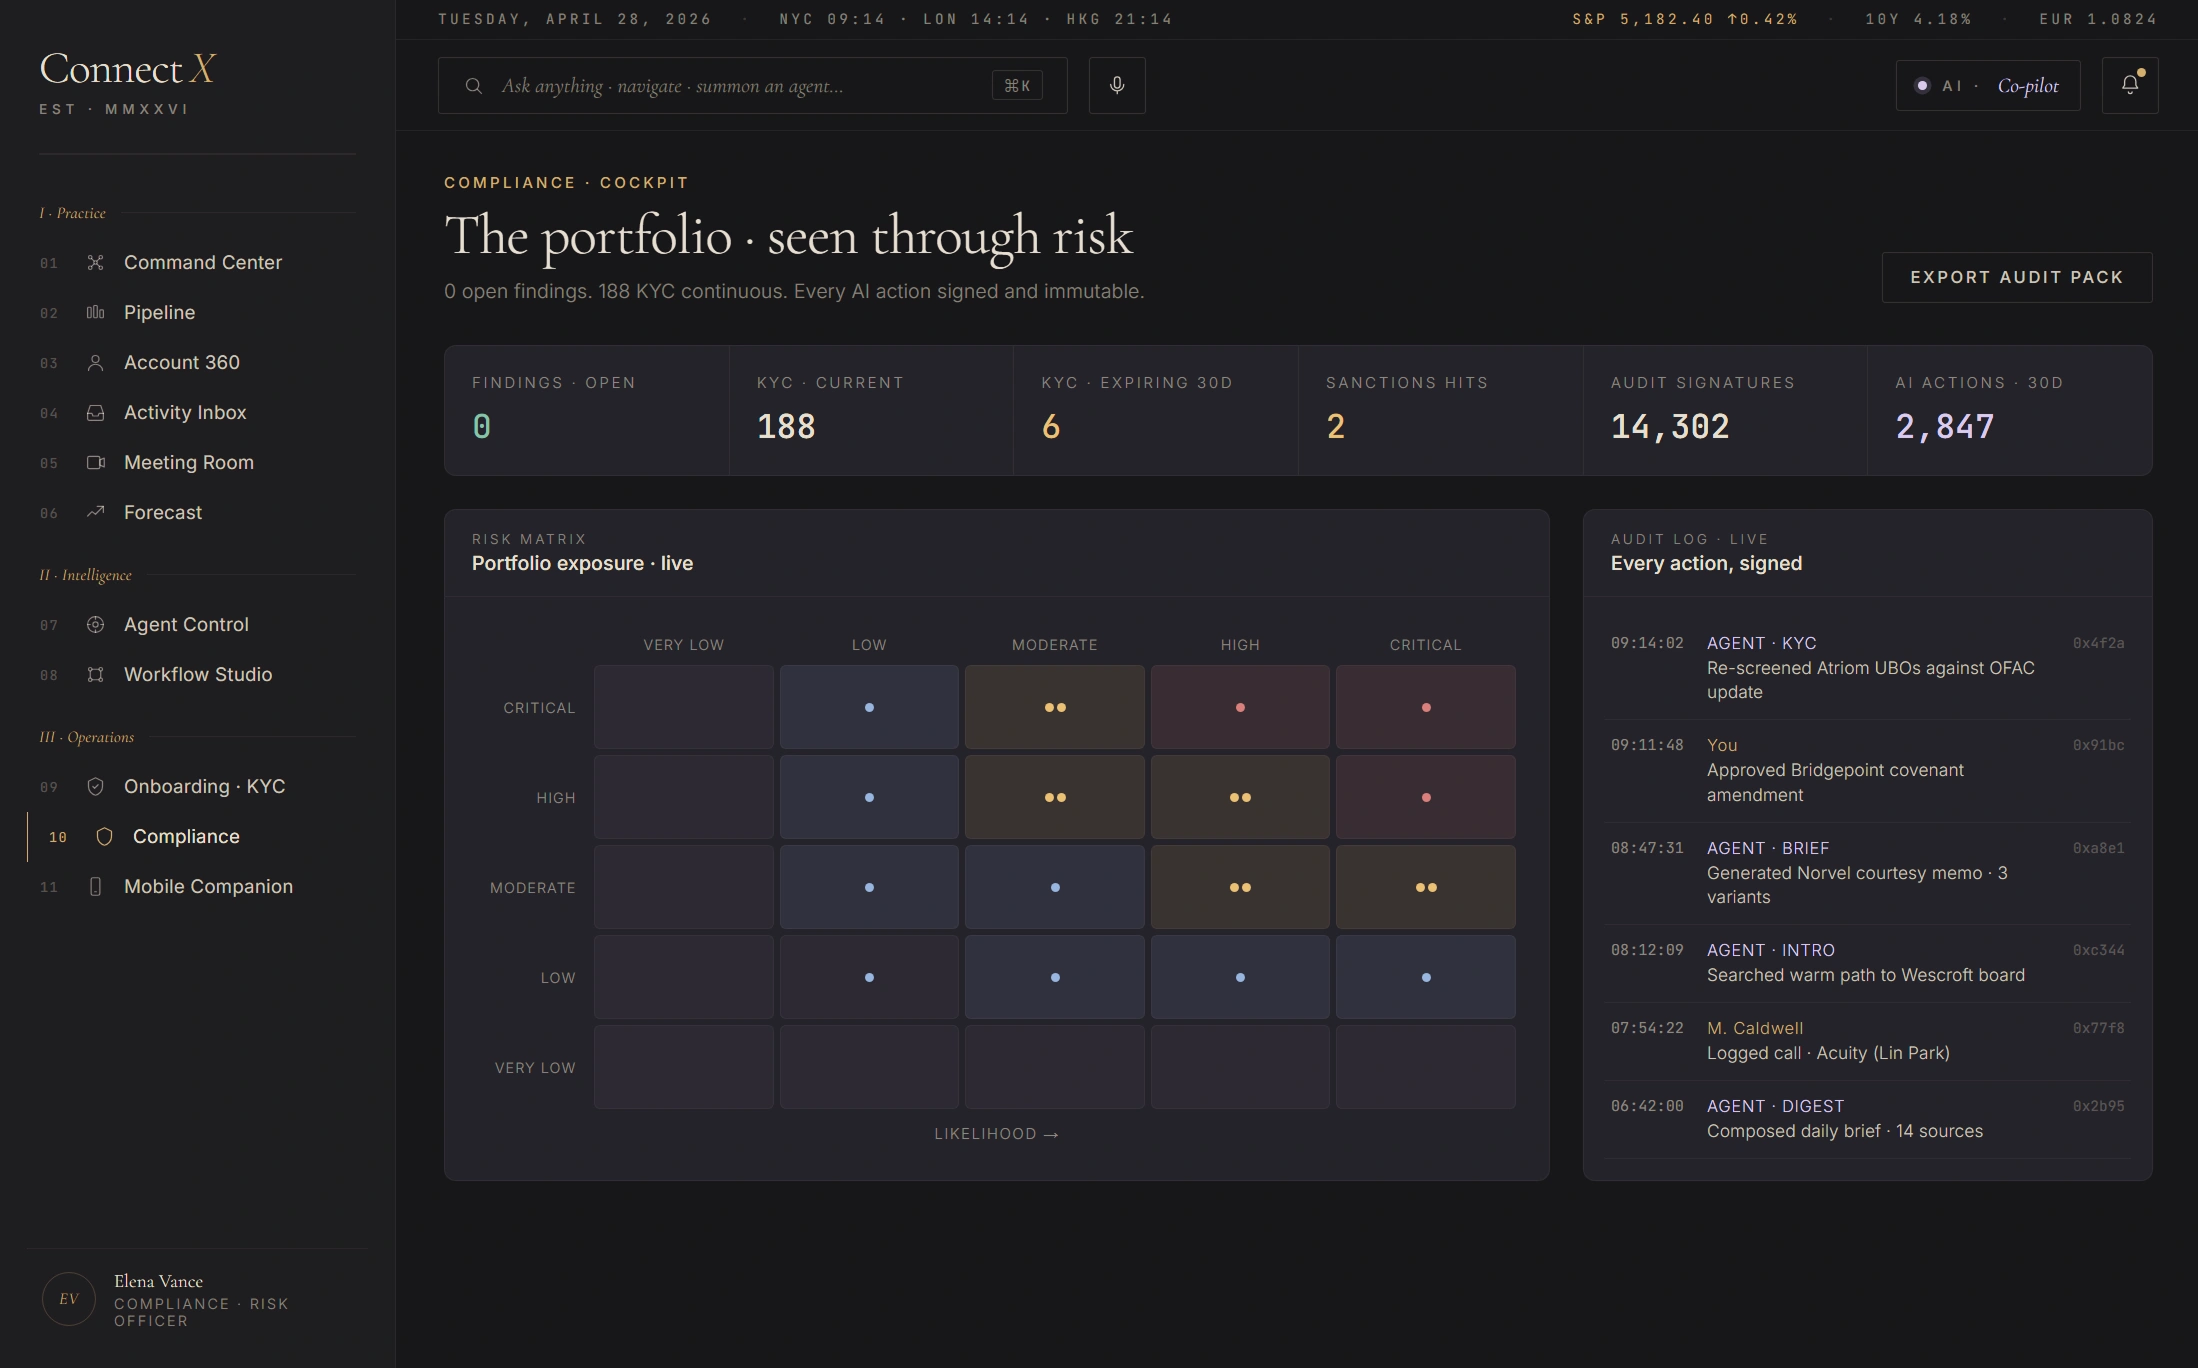Click the Meeting Room camera icon
2198x1368 pixels.
tap(95, 462)
